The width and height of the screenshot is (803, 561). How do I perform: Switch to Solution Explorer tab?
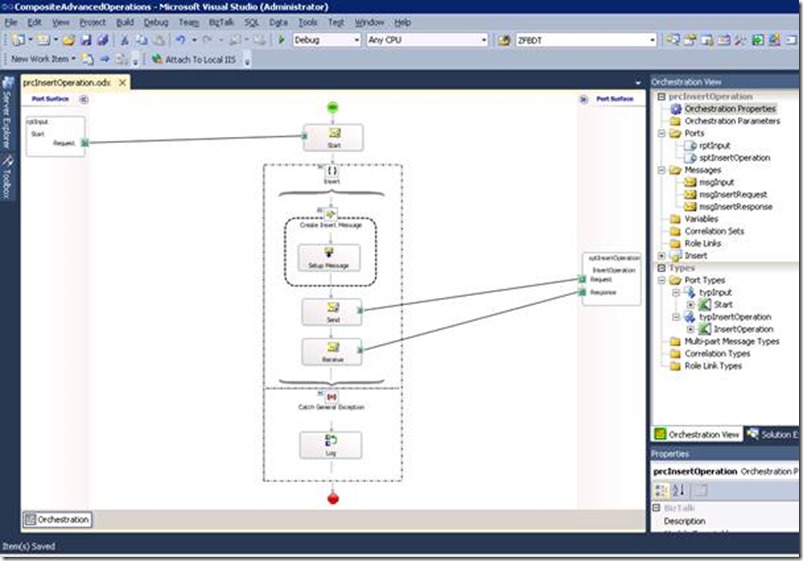(772, 434)
